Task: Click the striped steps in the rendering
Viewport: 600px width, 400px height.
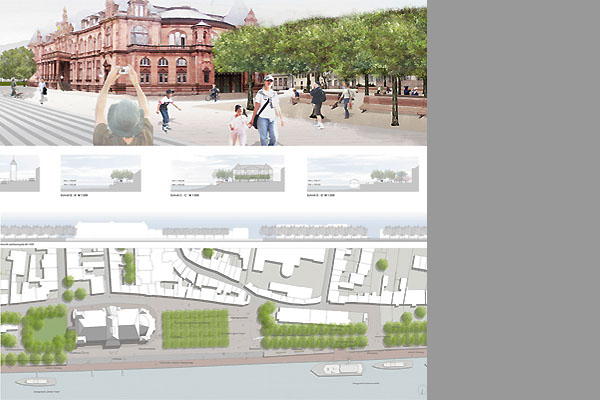Action: (40, 120)
